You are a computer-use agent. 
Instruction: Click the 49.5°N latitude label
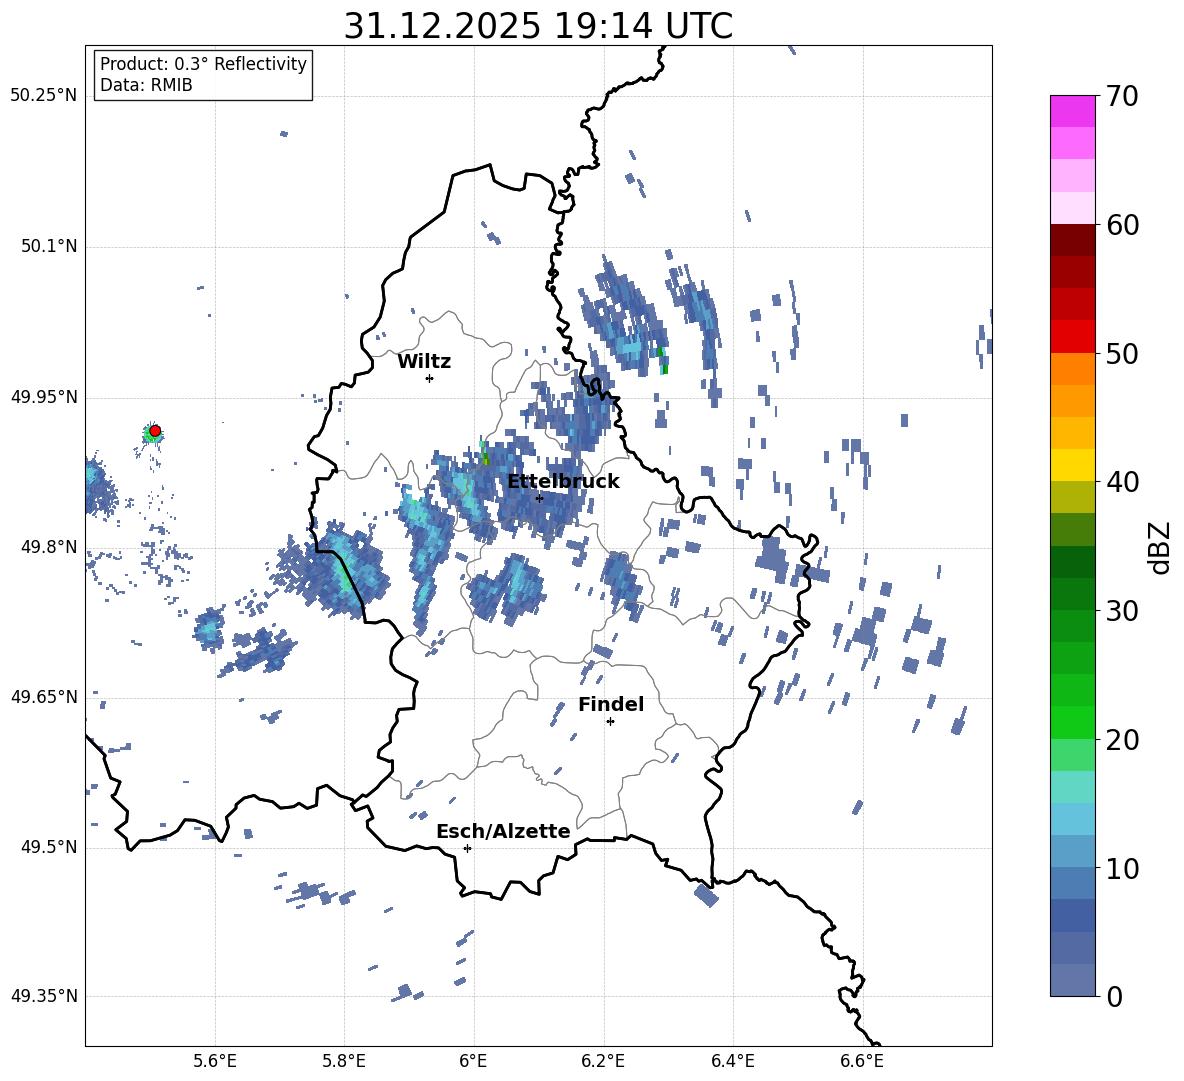(x=49, y=847)
